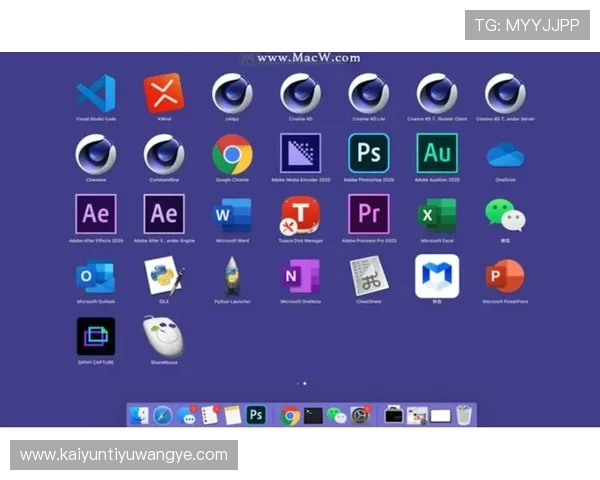This screenshot has width=600, height=480.
Task: Open Adobe Photoshop 2020 in the grid
Action: (368, 154)
